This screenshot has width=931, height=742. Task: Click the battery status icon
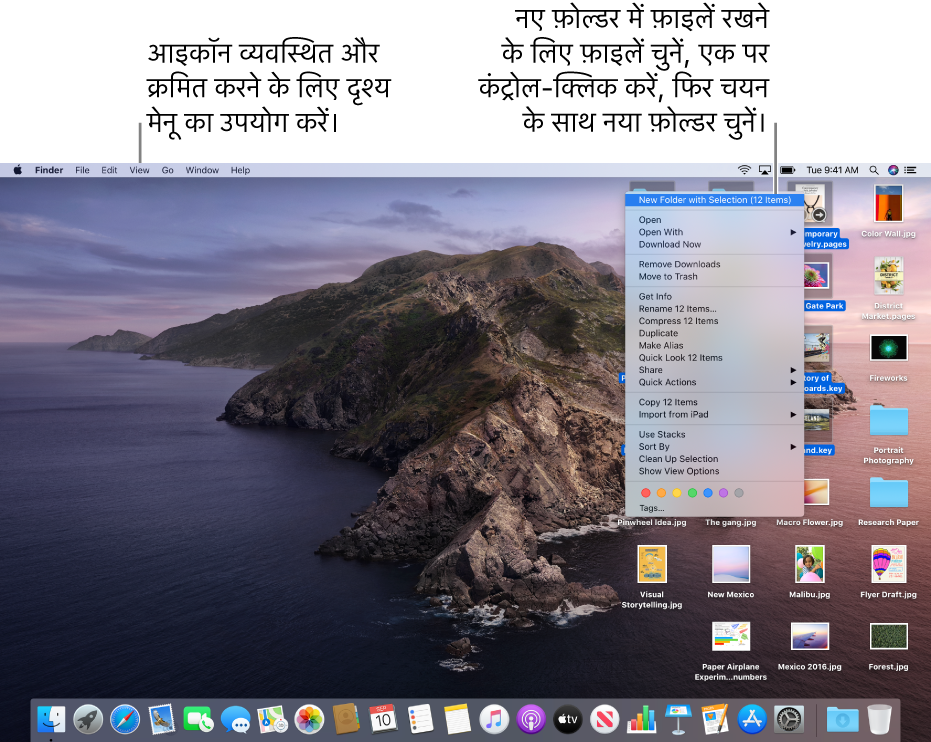pyautogui.click(x=787, y=170)
